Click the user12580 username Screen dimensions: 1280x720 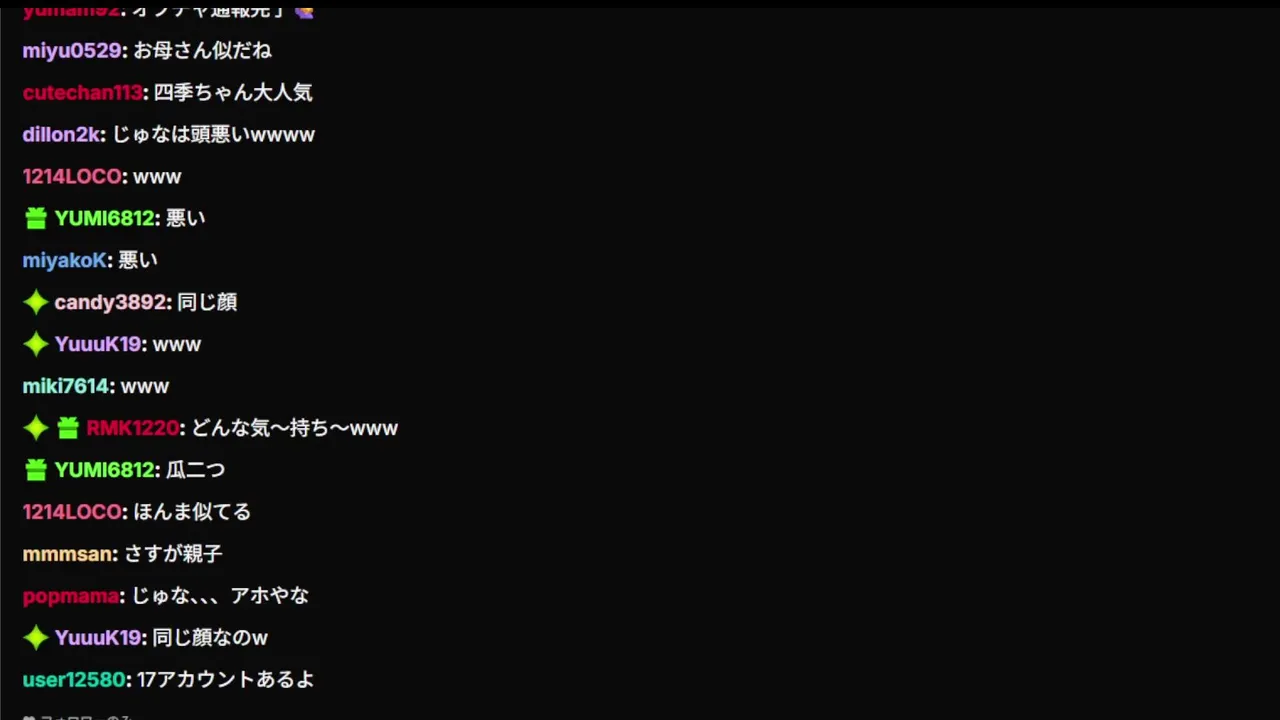[74, 680]
